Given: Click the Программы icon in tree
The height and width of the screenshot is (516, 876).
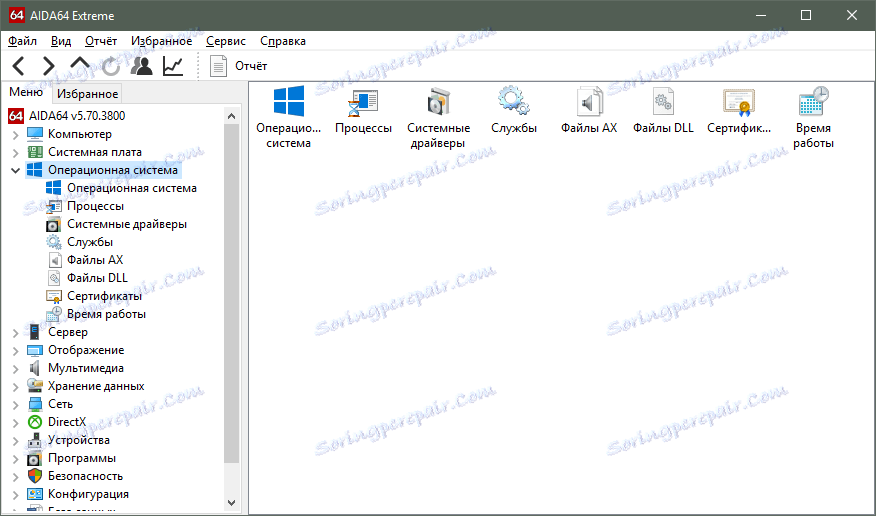Looking at the screenshot, I should tap(35, 458).
